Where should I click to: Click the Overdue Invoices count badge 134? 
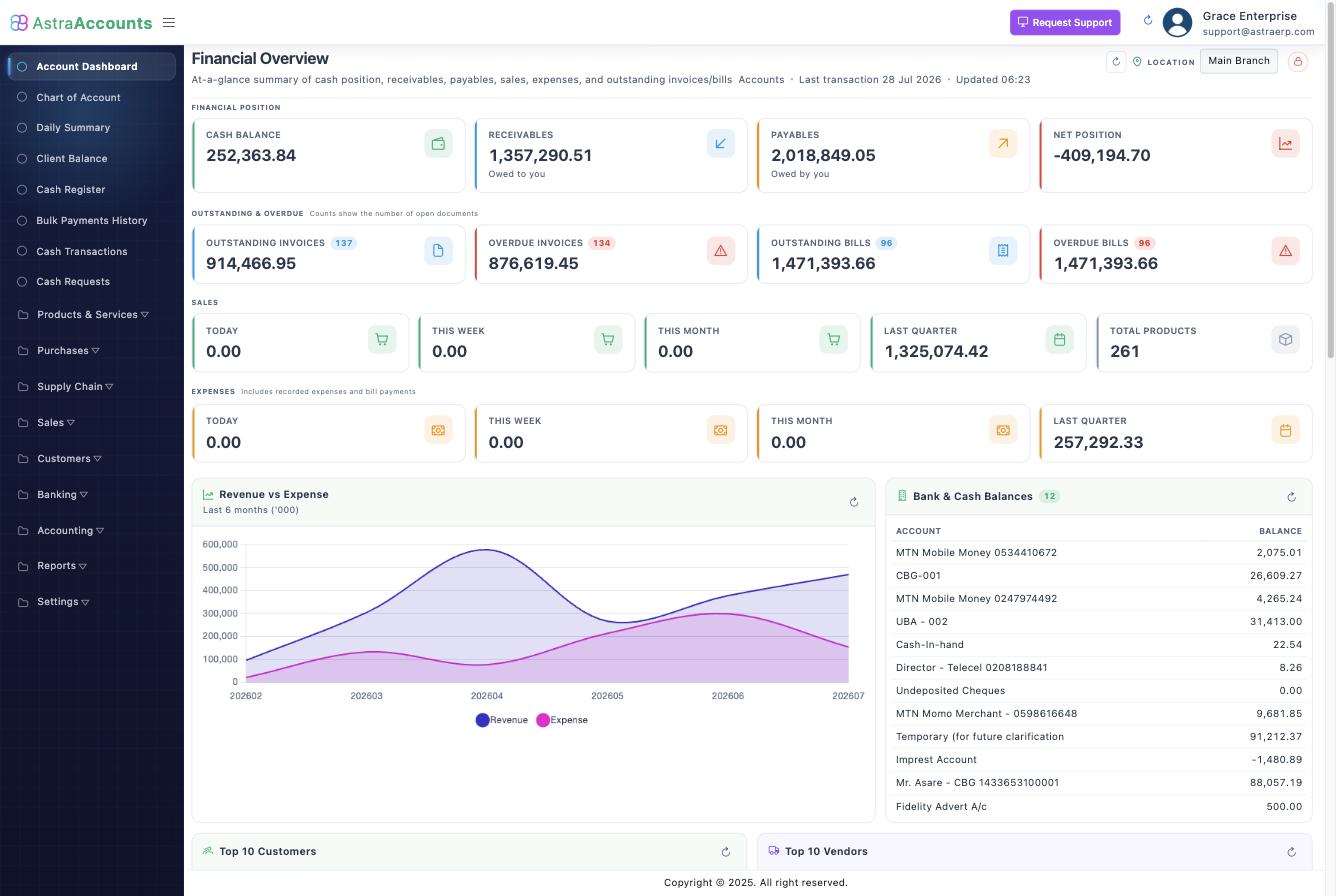click(601, 243)
